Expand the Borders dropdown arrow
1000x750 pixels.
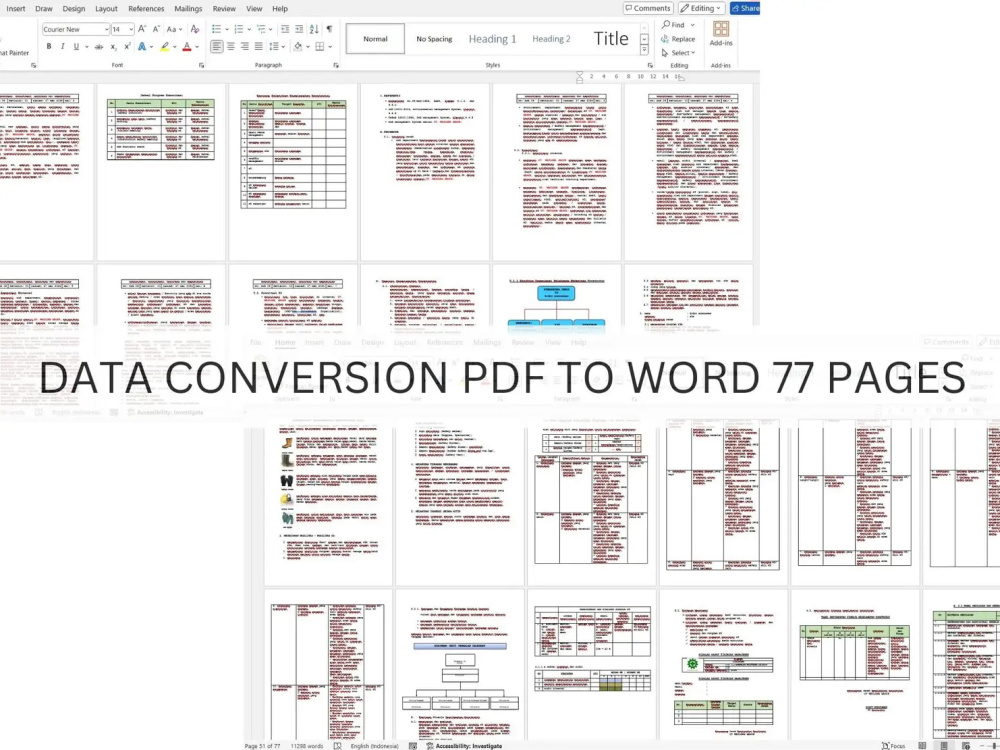tap(329, 46)
